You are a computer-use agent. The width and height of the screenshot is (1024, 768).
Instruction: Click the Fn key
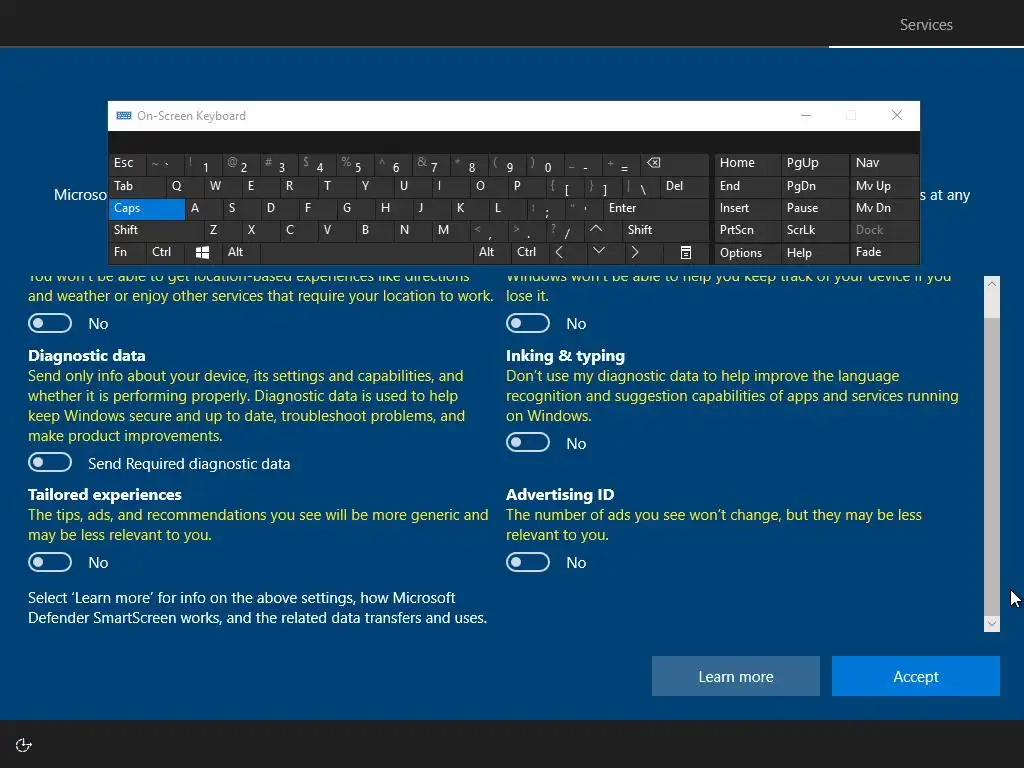click(x=128, y=252)
